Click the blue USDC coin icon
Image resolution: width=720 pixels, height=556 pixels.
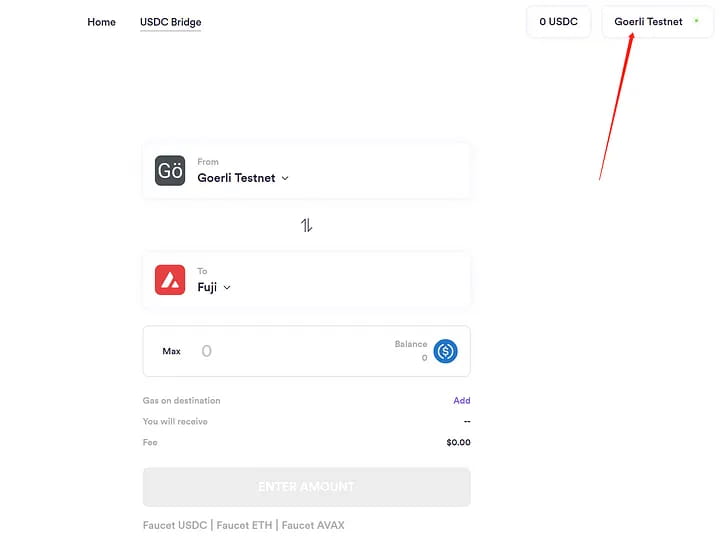445,351
